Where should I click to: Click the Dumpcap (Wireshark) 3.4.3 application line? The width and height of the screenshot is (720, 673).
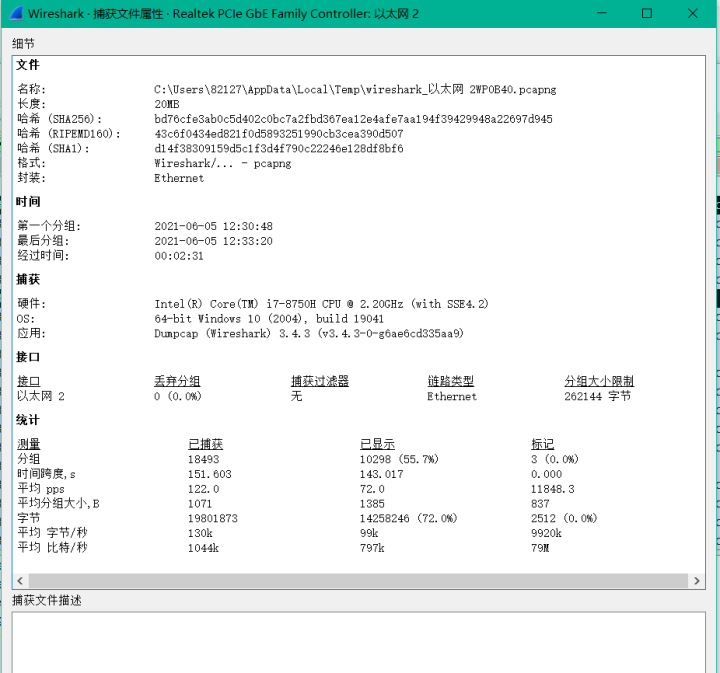click(309, 333)
